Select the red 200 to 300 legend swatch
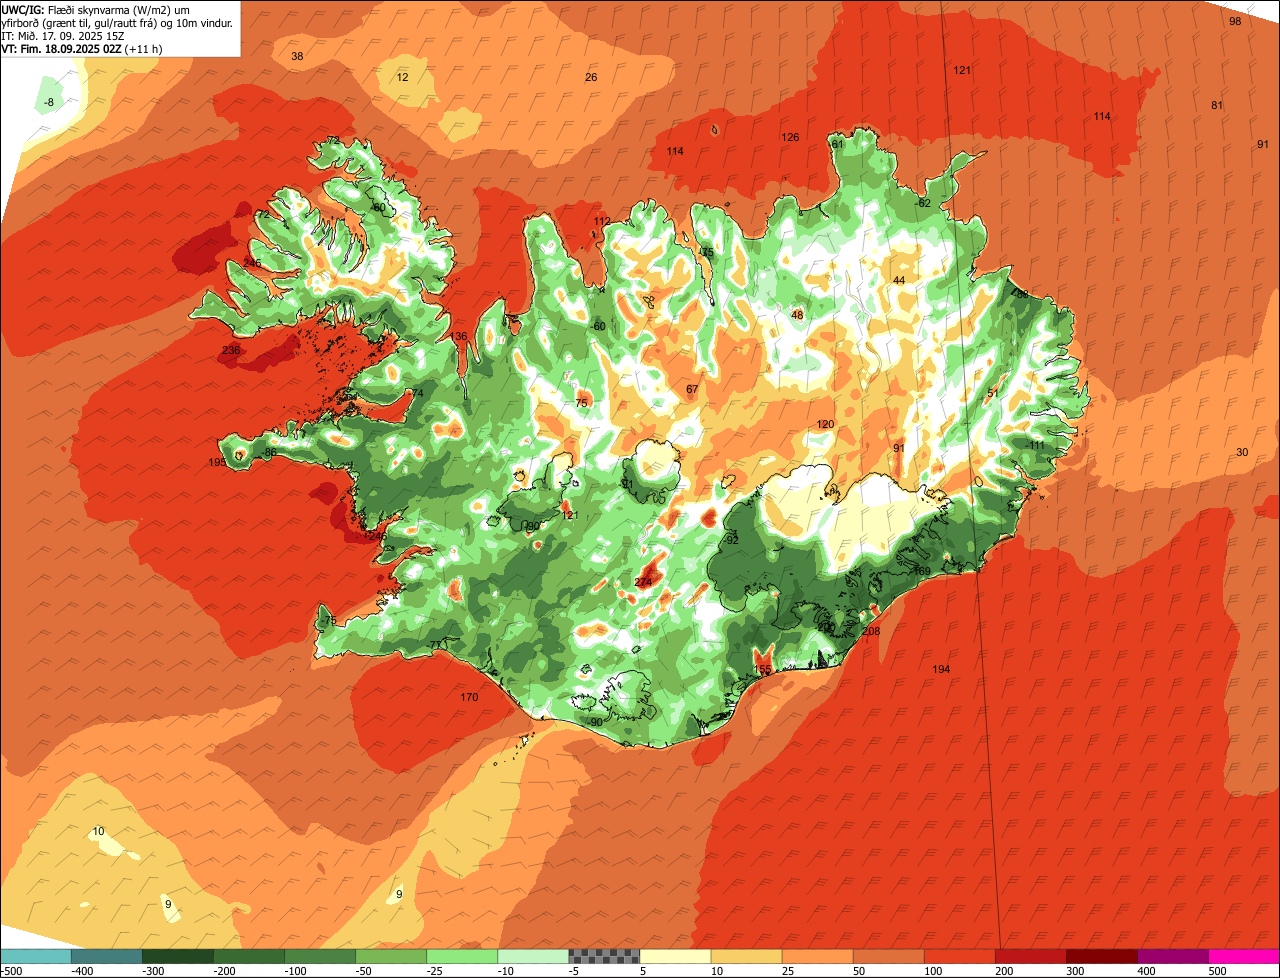1280x978 pixels. coord(1029,956)
